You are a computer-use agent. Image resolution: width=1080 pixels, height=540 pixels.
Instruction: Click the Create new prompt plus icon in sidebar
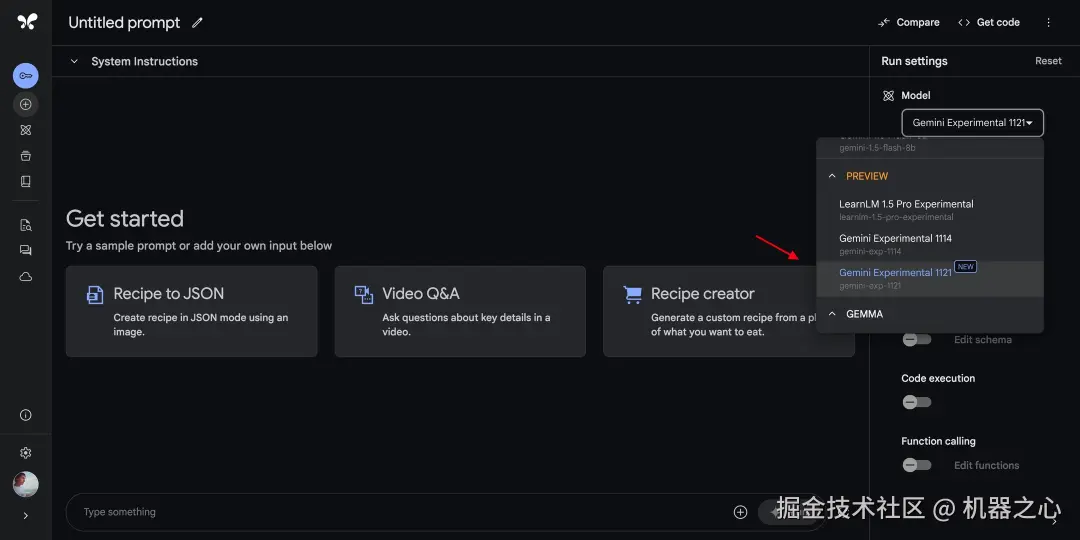pos(25,104)
